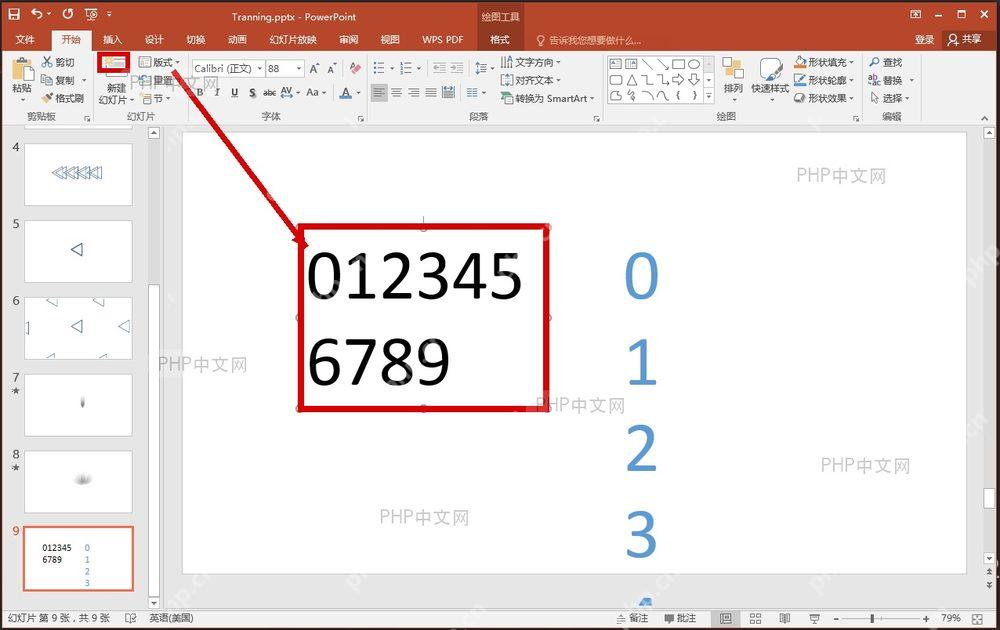Screen dimensions: 1000x630
Task: Center the text in paragraph group
Action: tap(396, 93)
